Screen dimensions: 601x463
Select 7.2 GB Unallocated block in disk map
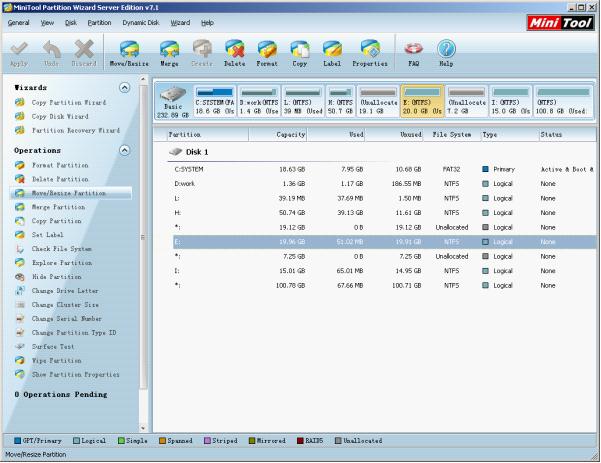pos(466,101)
